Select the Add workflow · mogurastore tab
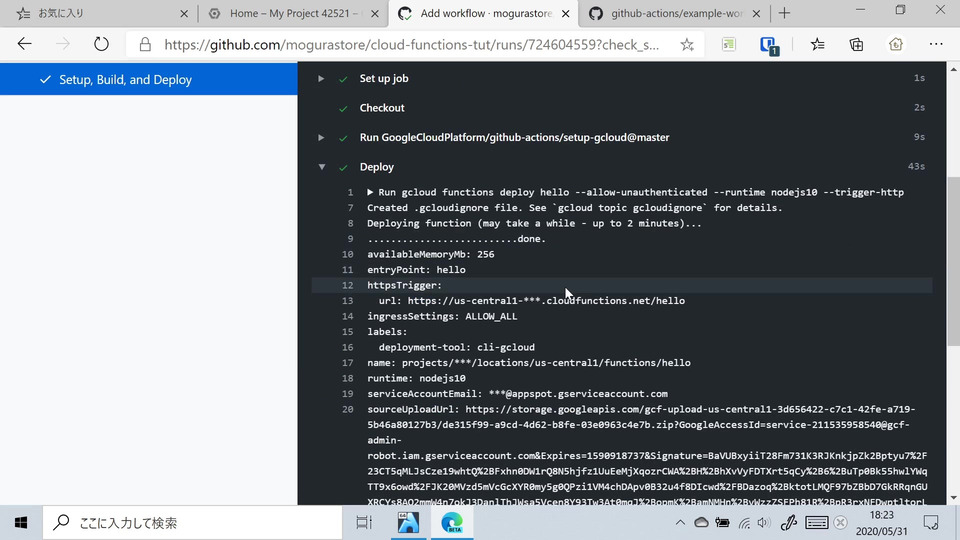 coord(484,13)
